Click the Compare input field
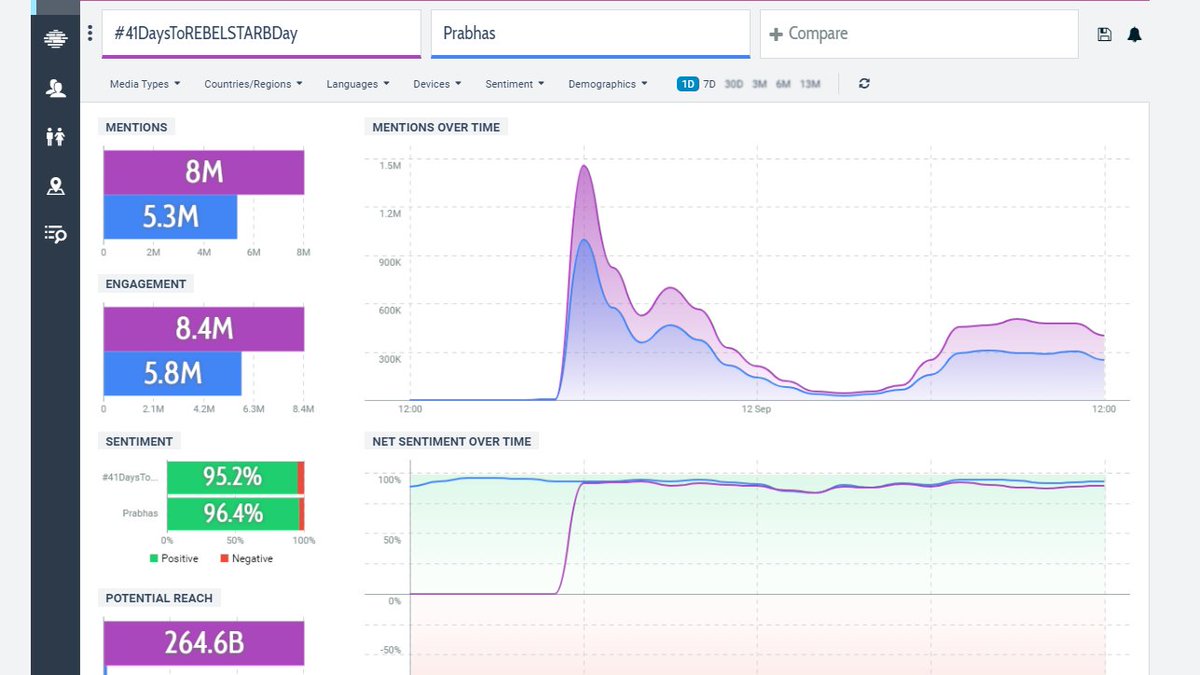The width and height of the screenshot is (1200, 675). click(919, 34)
